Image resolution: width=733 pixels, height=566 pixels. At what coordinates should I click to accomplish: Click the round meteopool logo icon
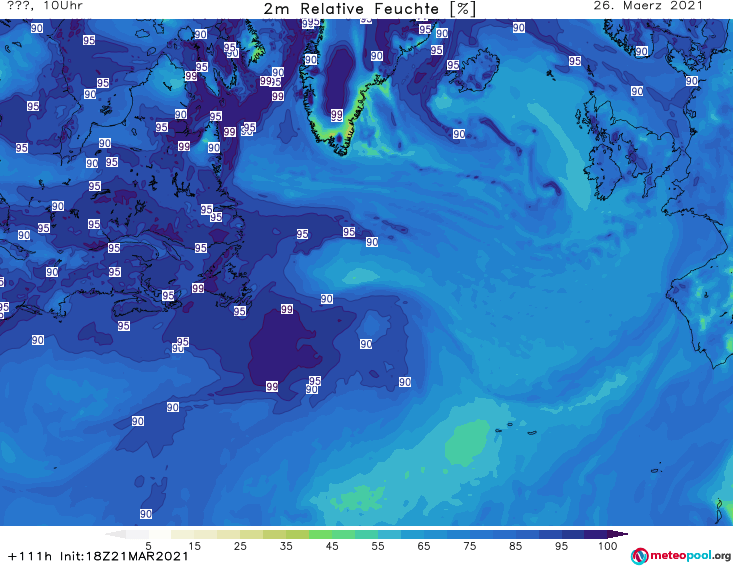pos(640,556)
